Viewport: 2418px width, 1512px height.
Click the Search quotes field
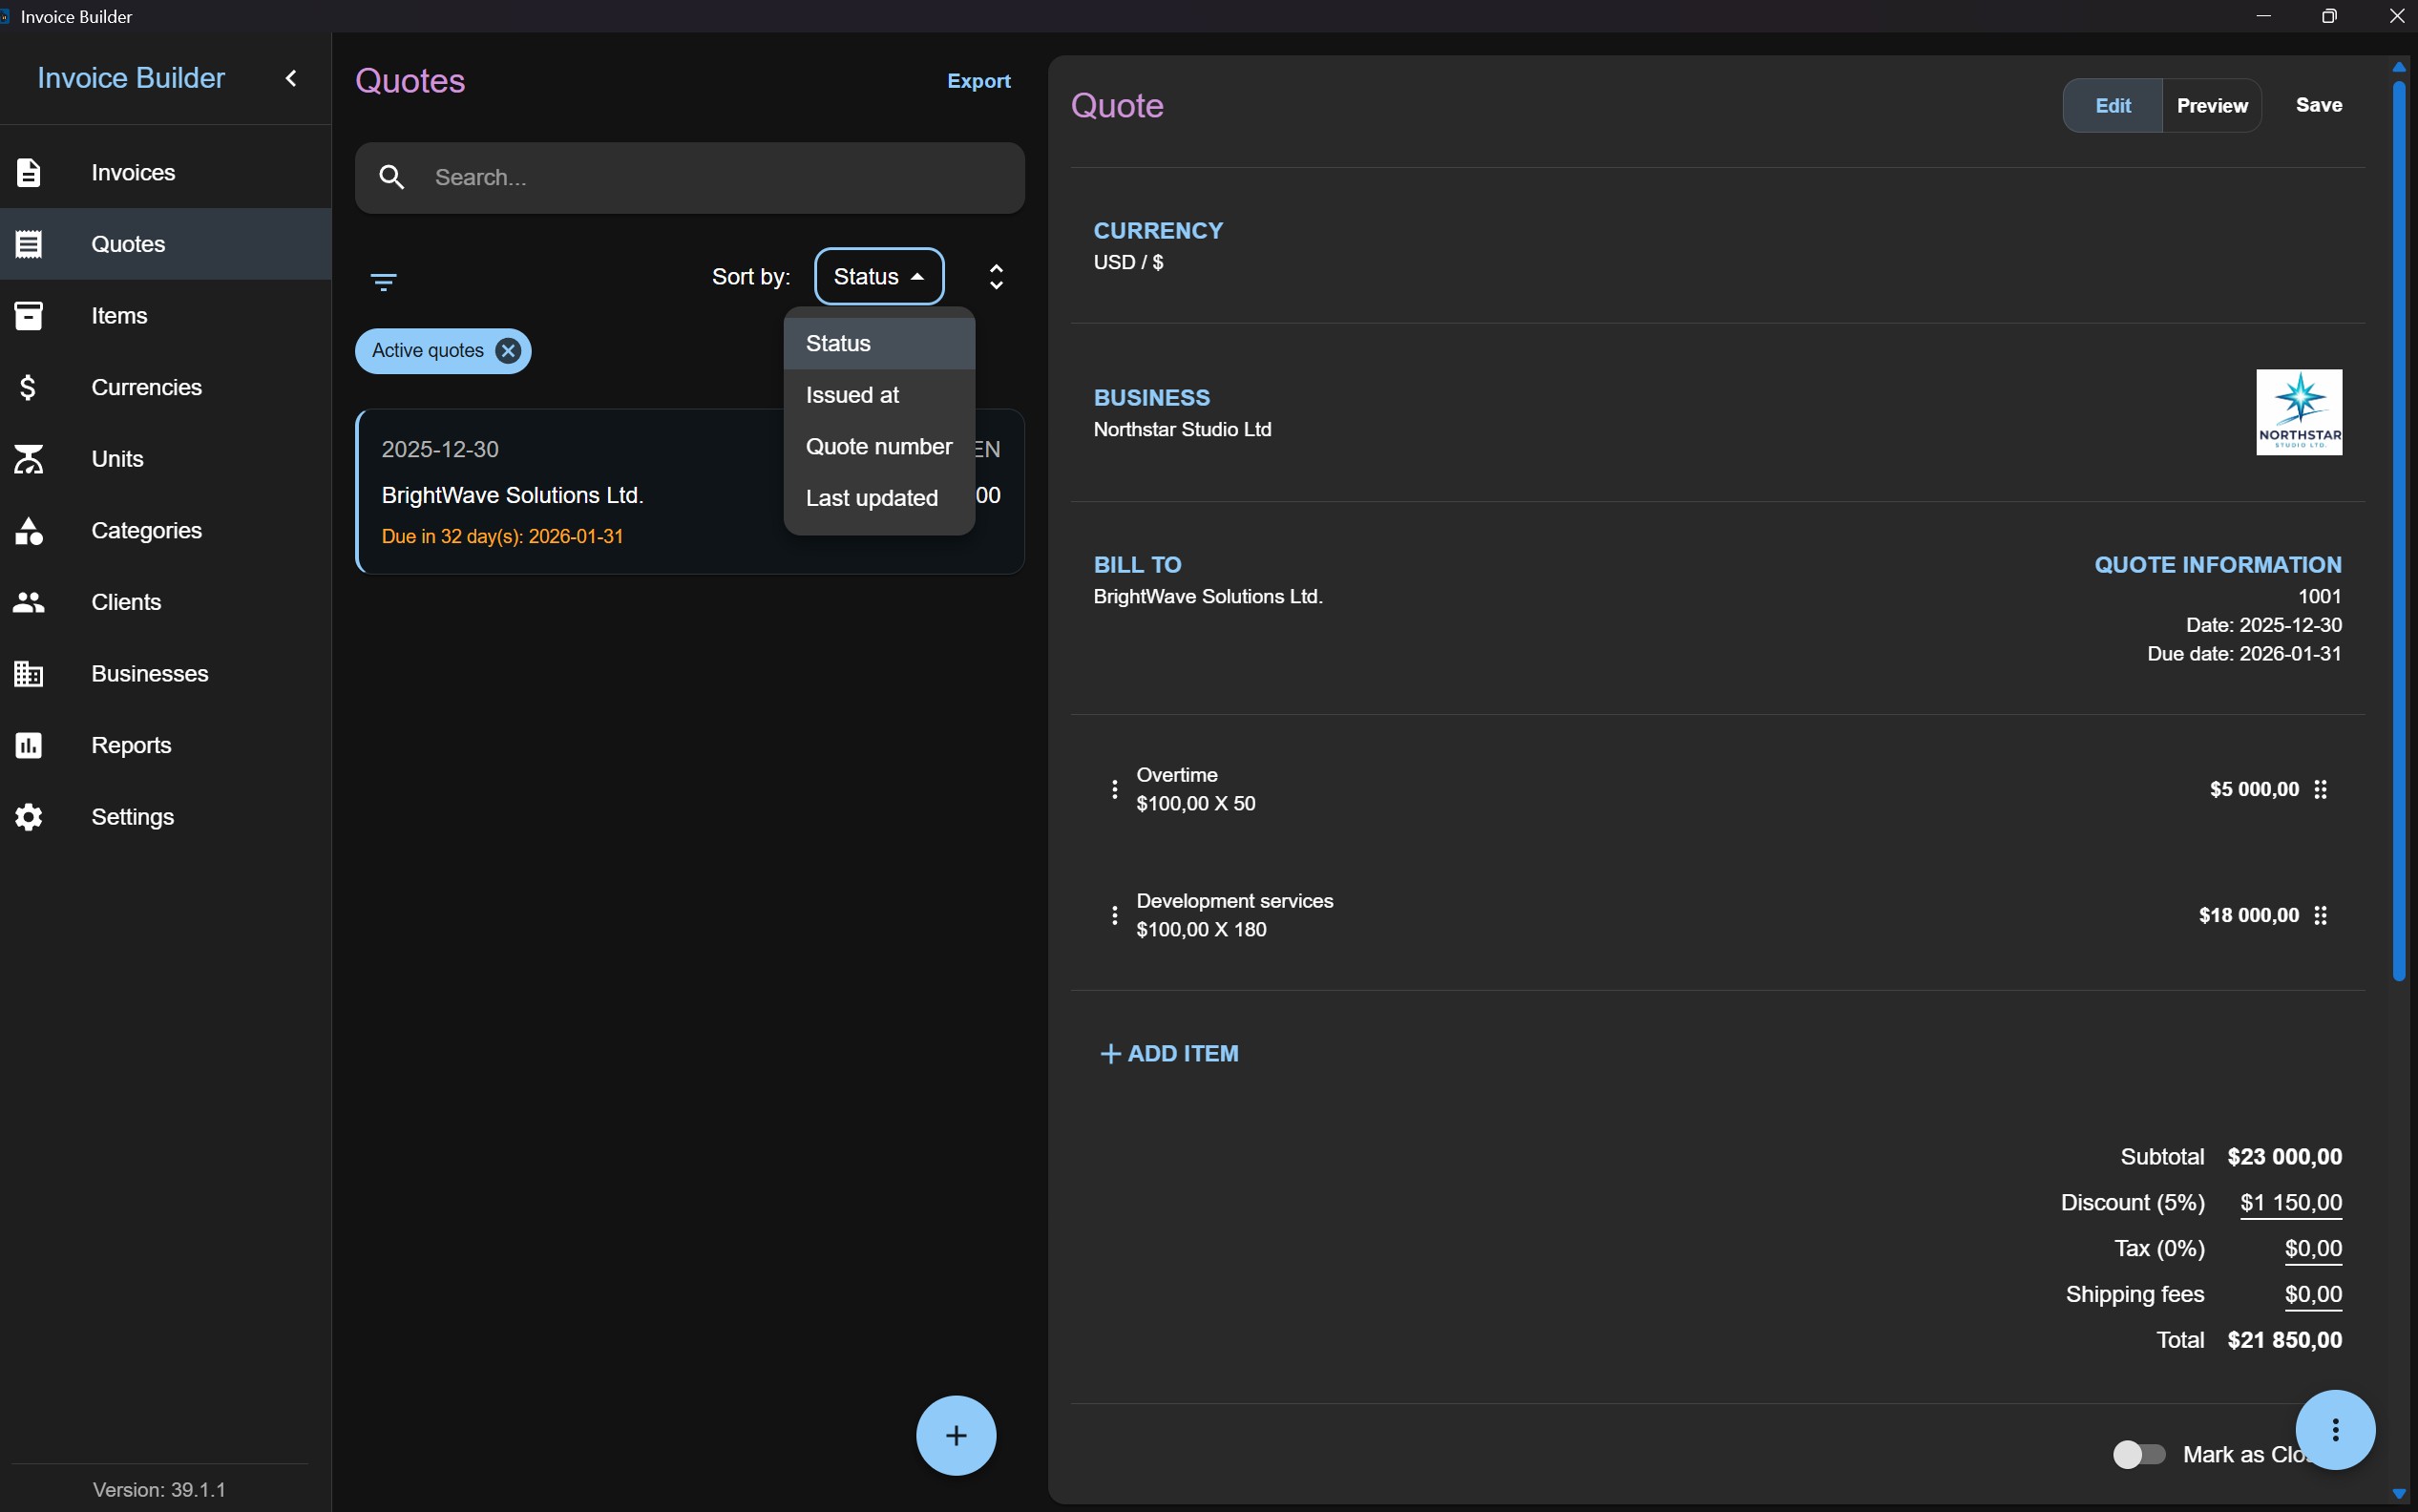pyautogui.click(x=690, y=178)
